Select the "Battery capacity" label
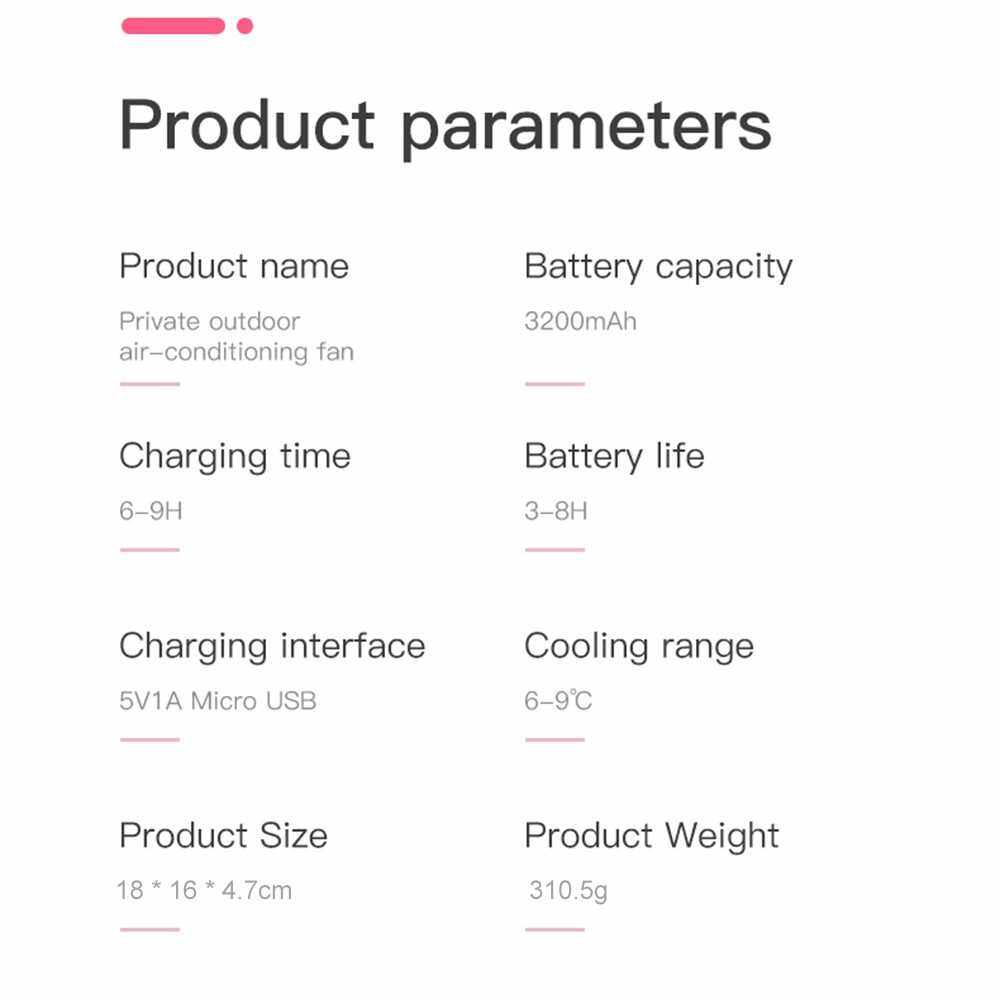1000x1000 pixels. [x=658, y=266]
